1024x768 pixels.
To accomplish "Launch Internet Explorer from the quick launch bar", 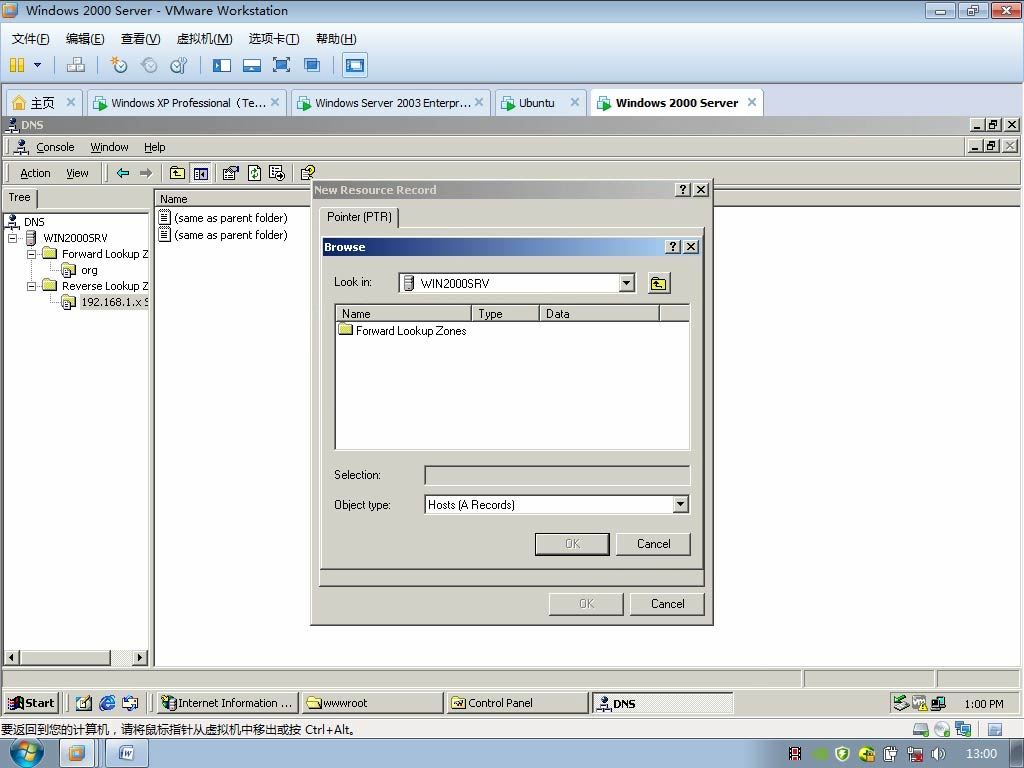I will pos(107,703).
